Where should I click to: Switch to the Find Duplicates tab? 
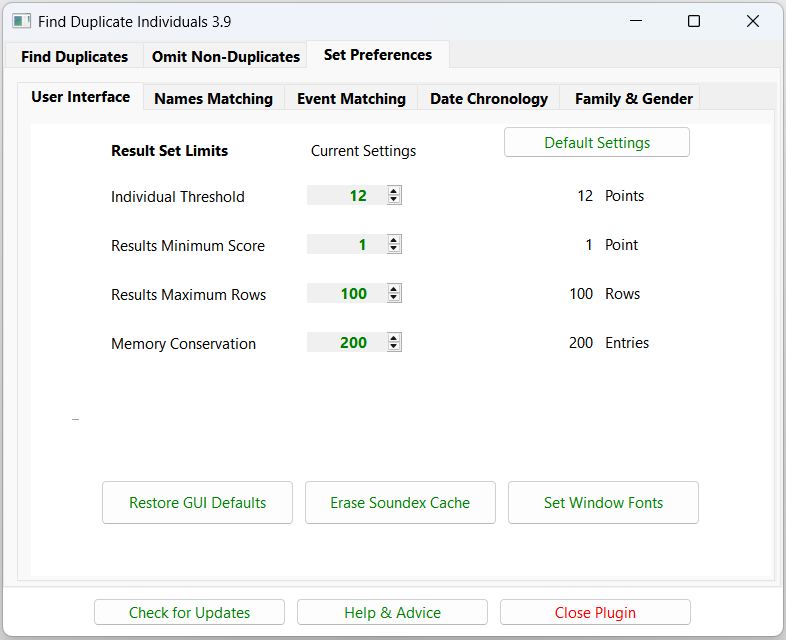click(74, 56)
